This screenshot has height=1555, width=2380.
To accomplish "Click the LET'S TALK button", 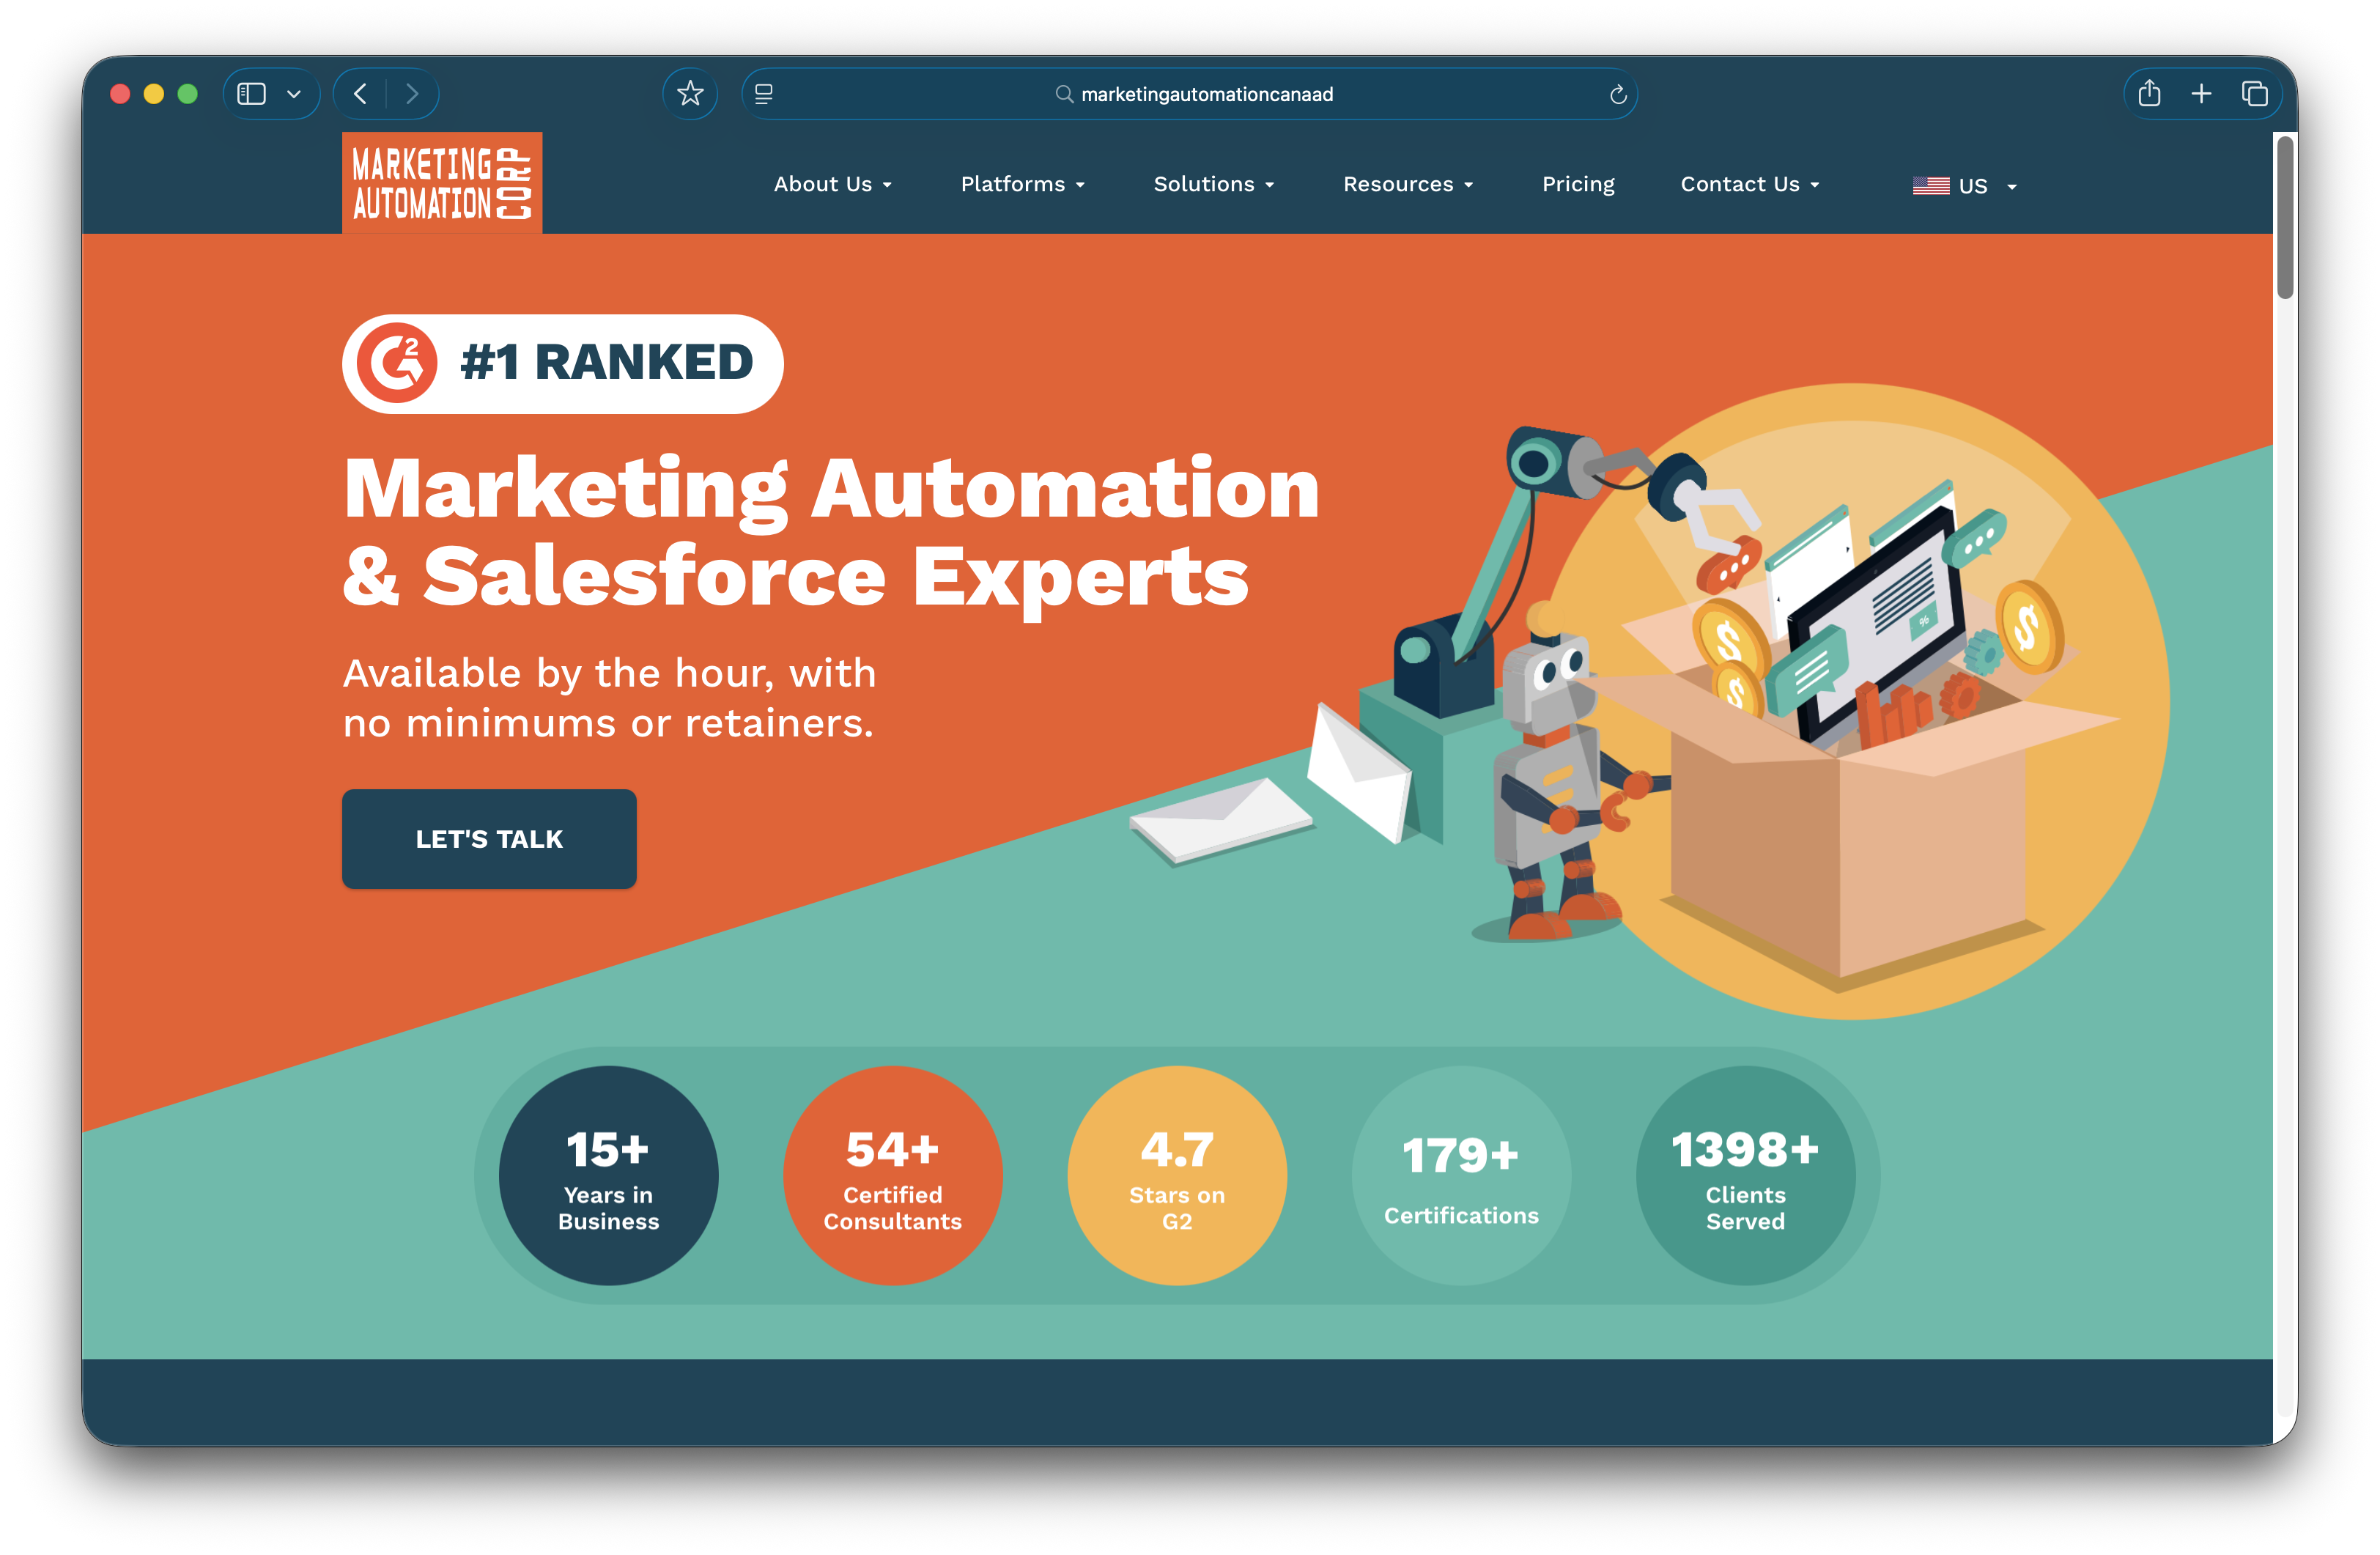I will tap(489, 839).
